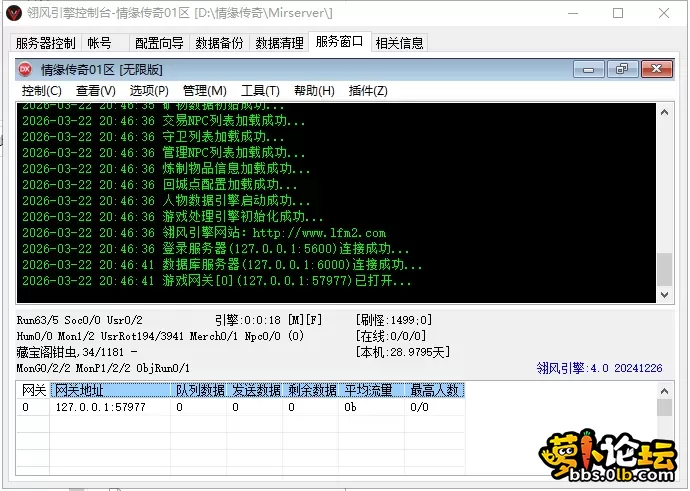Viewport: 690px width, 491px height.
Task: Open the 插件(Z) menu
Action: [x=368, y=91]
